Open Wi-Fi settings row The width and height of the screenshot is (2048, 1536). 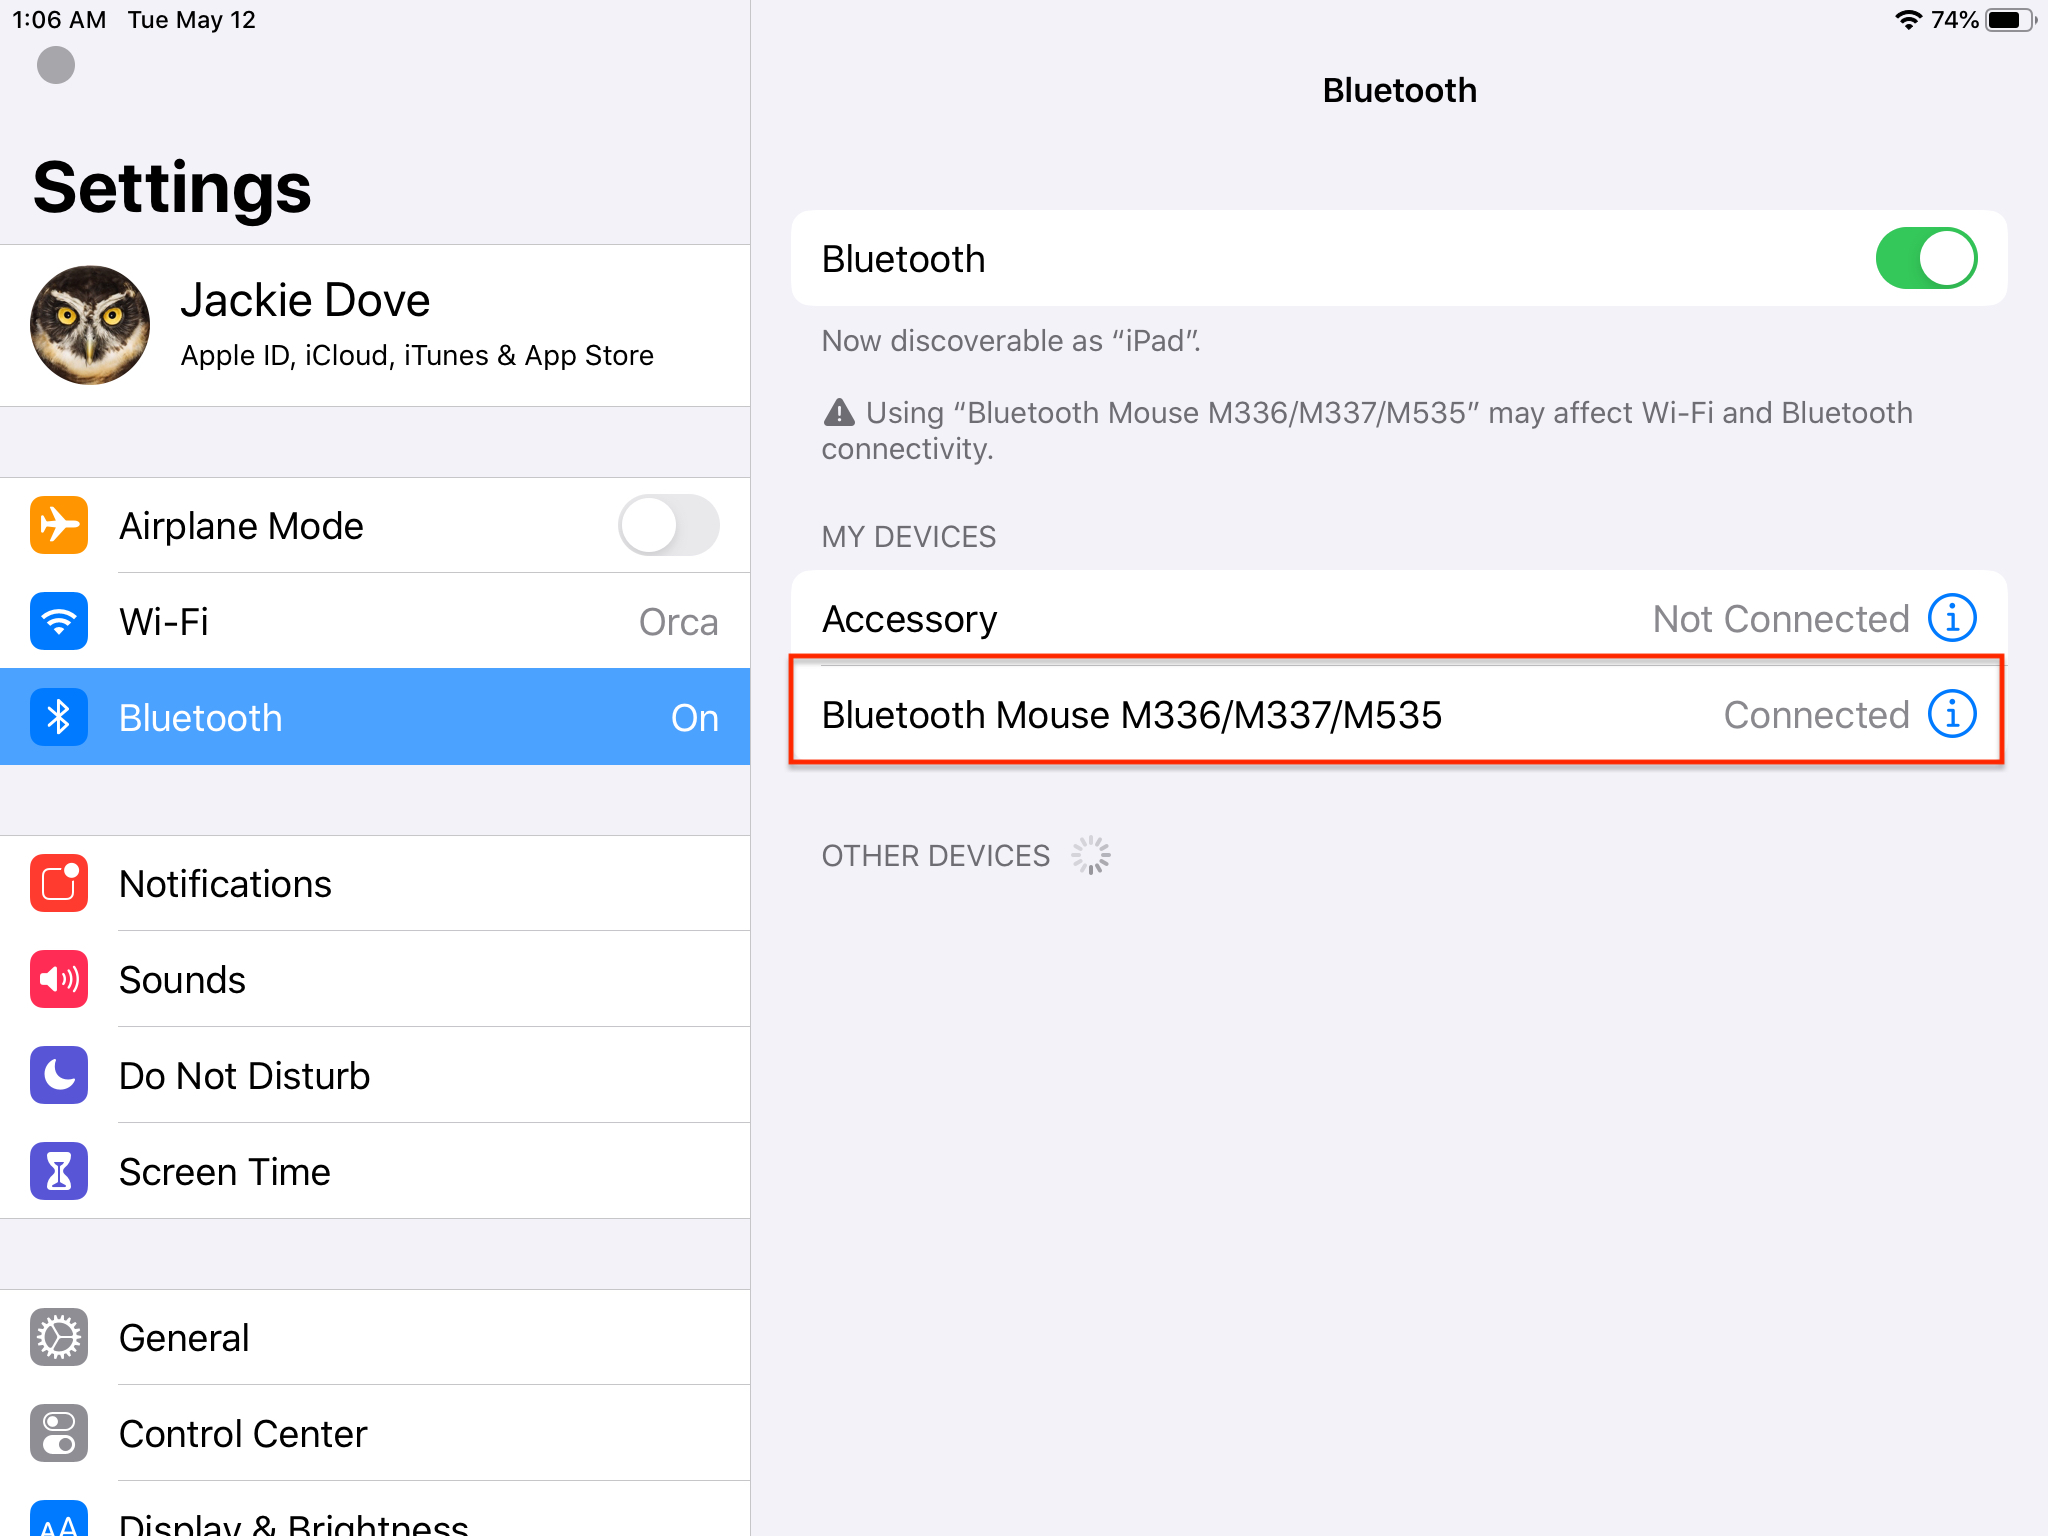[375, 621]
